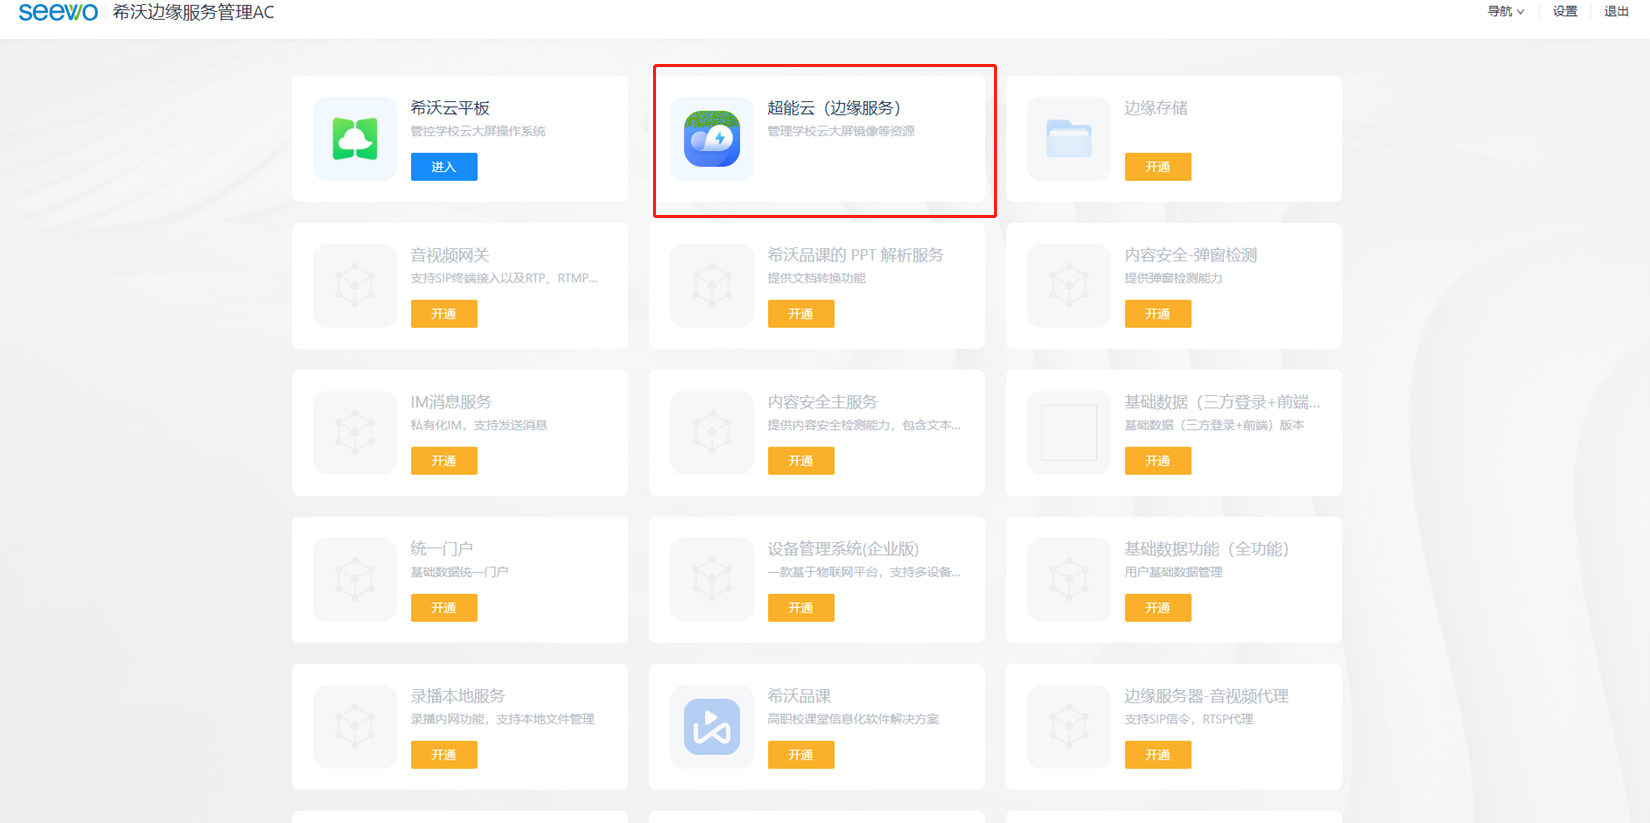Open the 希沃云平板 green cloud icon
The width and height of the screenshot is (1650, 823).
[x=355, y=139]
